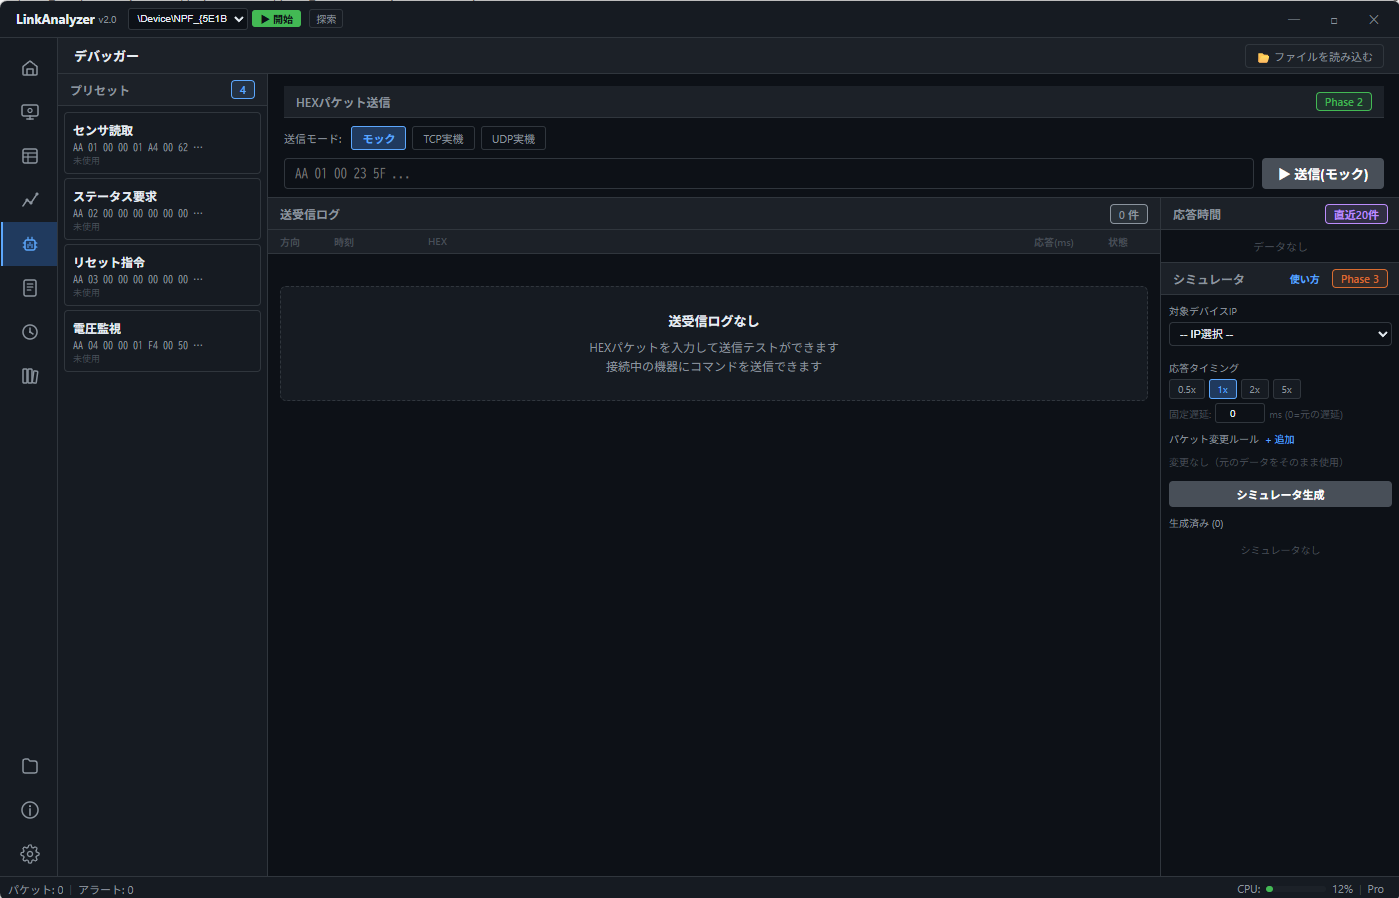This screenshot has width=1399, height=898.
Task: Open the folder icon in the lower sidebar
Action: (30, 766)
